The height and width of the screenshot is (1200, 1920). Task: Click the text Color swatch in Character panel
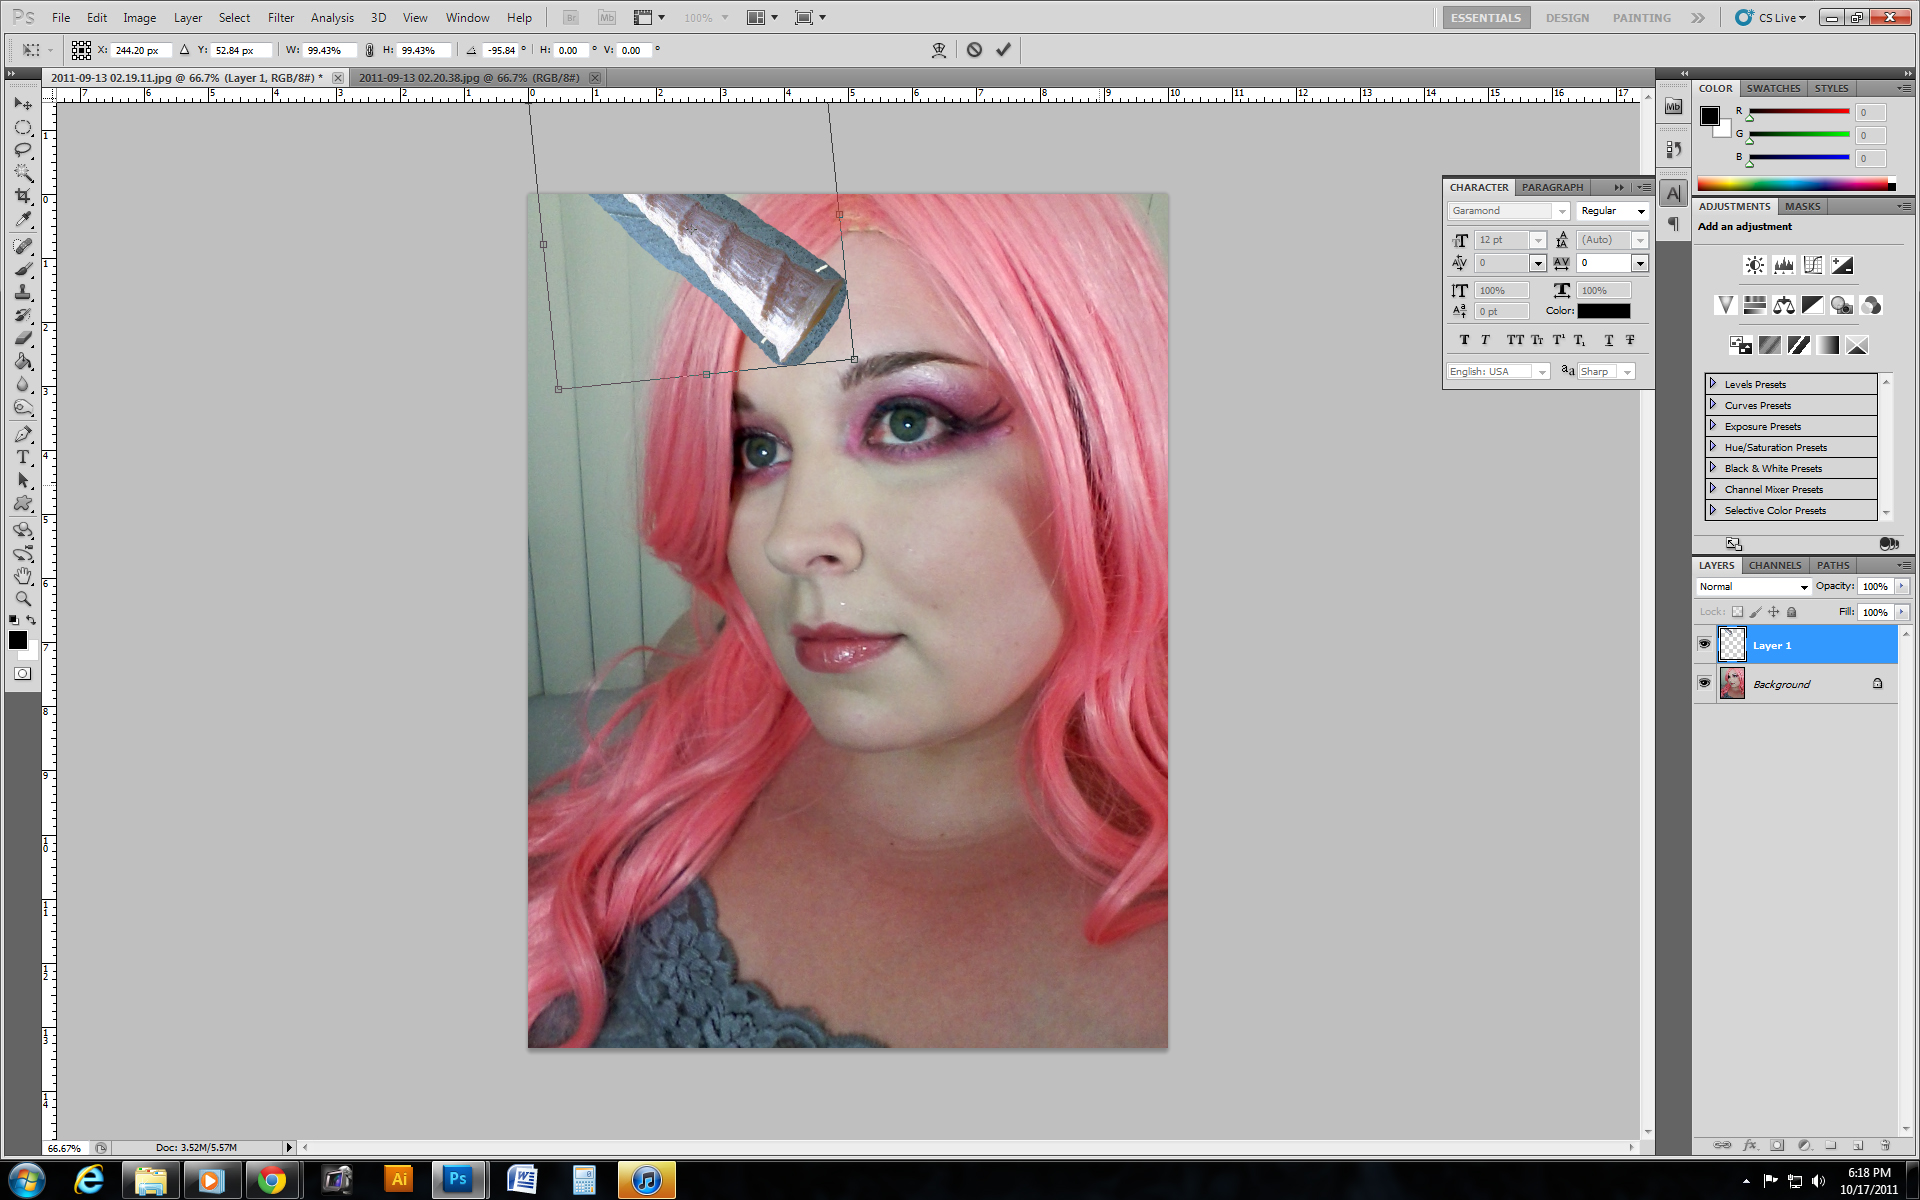pos(1603,311)
